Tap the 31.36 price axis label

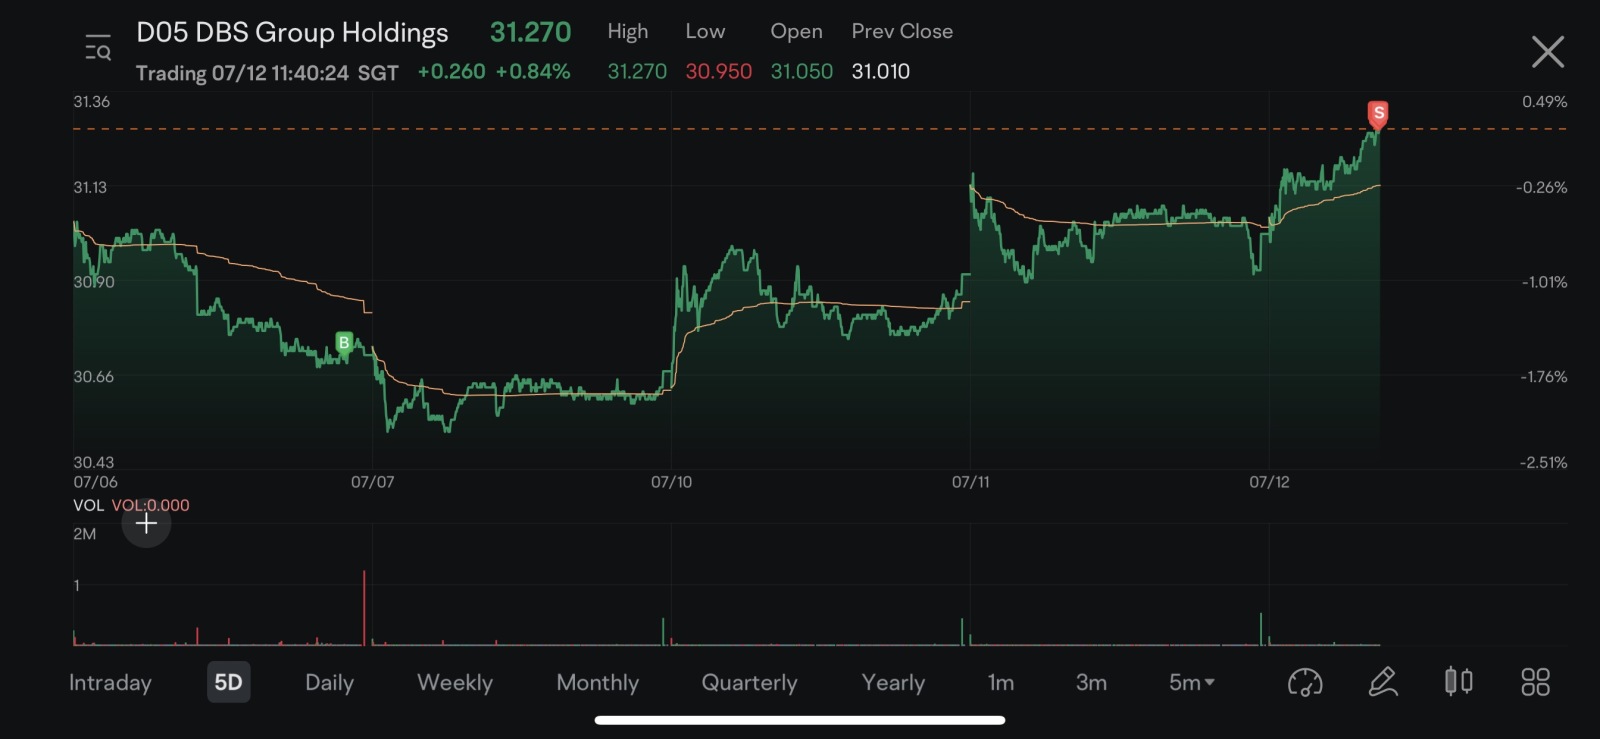click(x=91, y=102)
